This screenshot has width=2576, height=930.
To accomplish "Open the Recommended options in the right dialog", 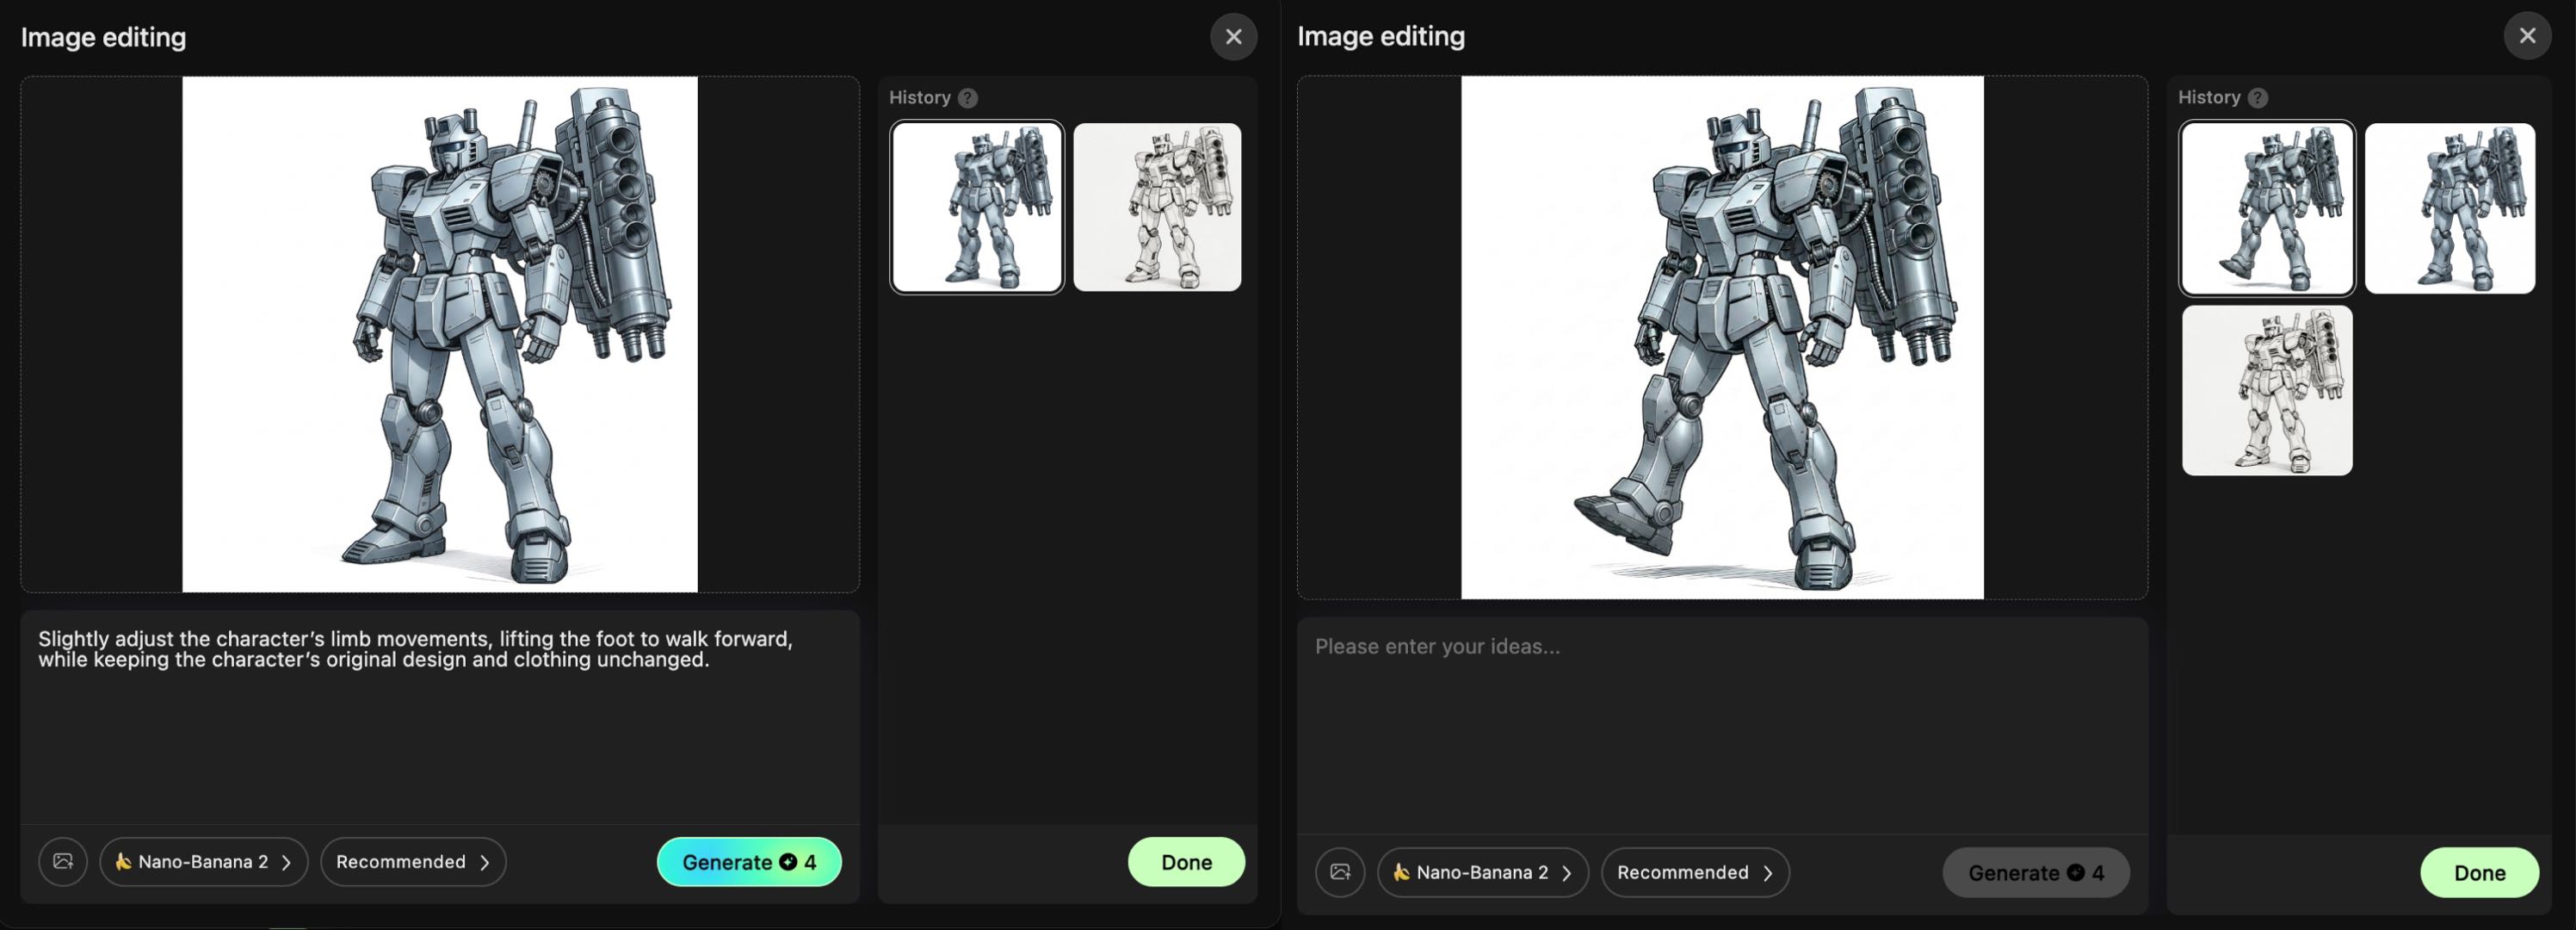I will pos(1695,872).
